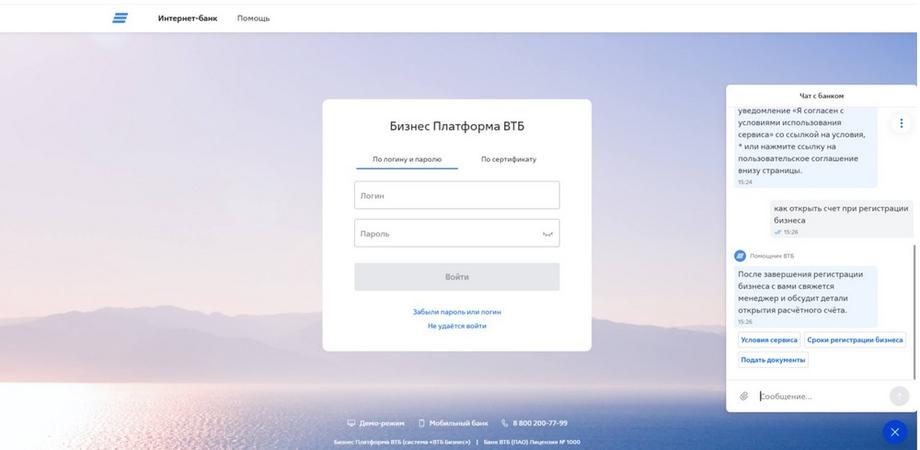
Task: Click the Чат с банком header title
Action: [x=821, y=96]
